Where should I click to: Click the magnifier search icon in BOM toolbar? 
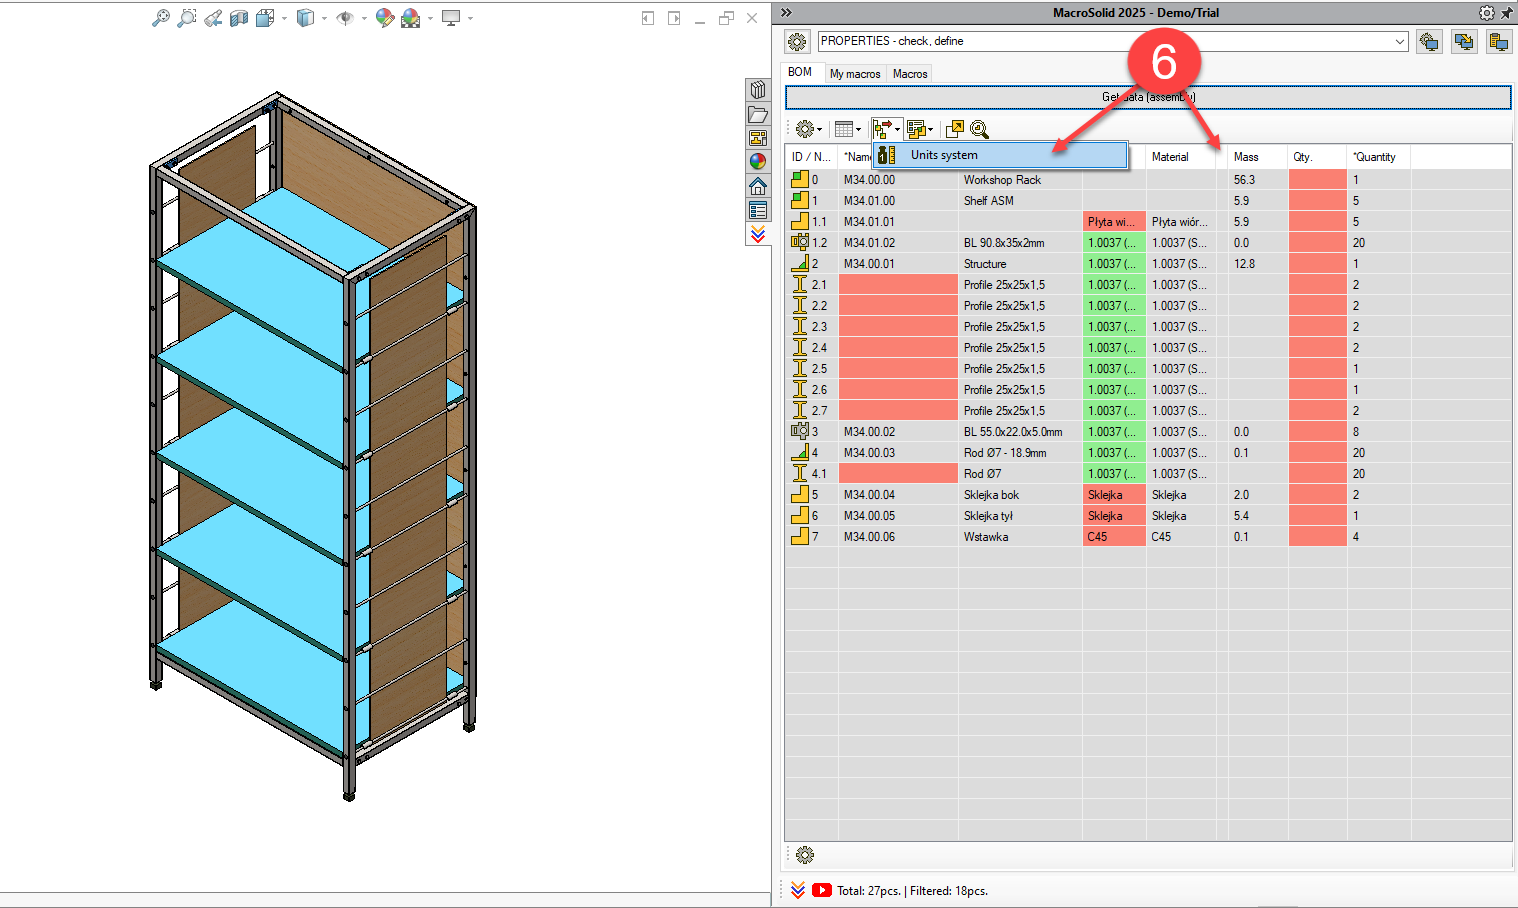980,129
